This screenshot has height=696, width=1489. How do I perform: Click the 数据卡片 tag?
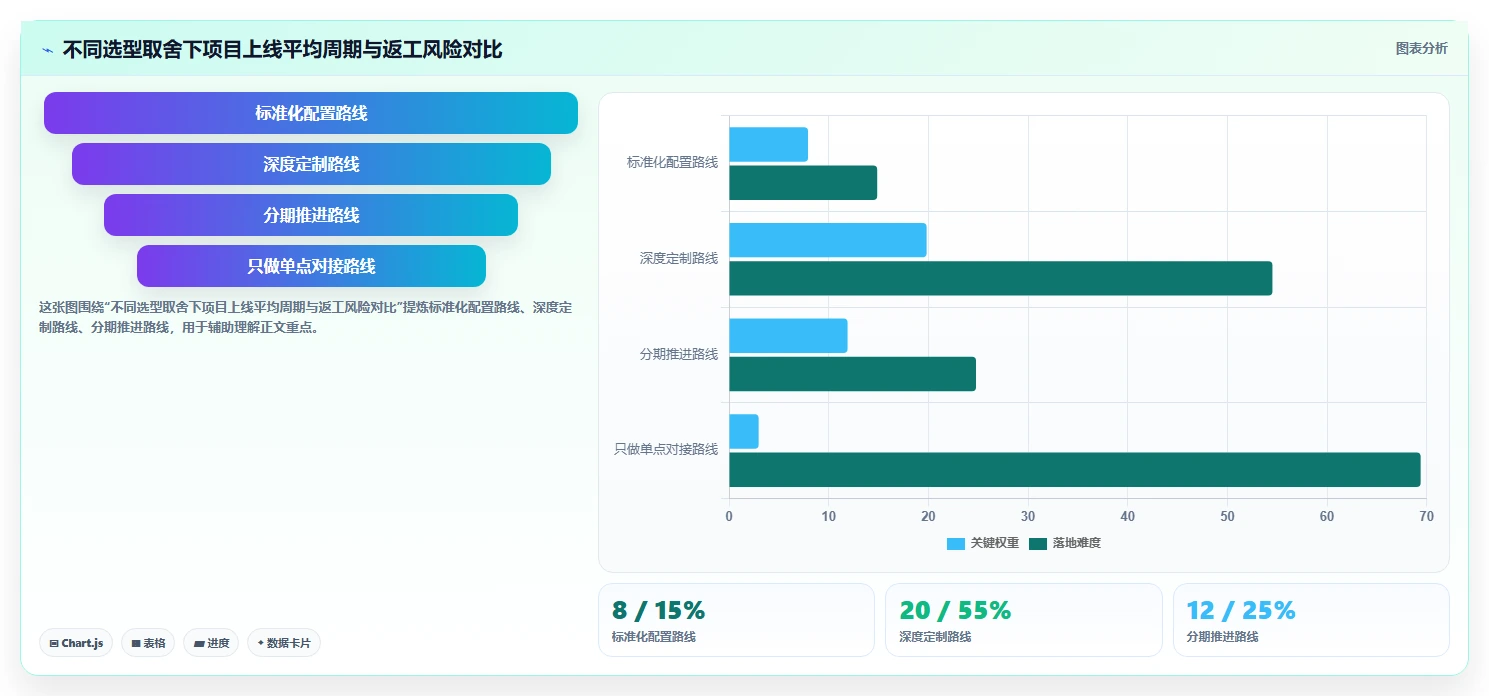coord(284,643)
